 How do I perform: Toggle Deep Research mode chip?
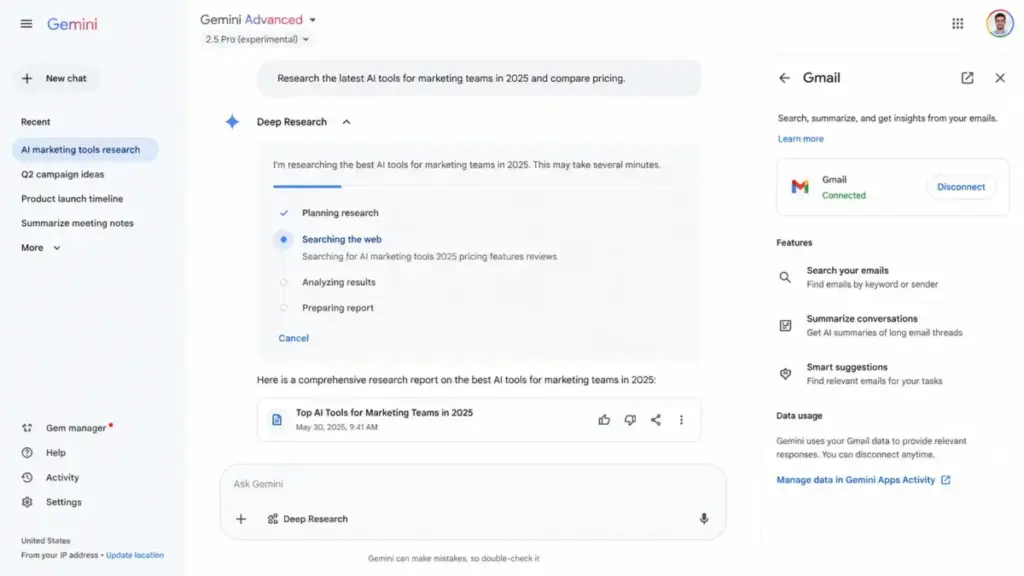click(x=308, y=519)
